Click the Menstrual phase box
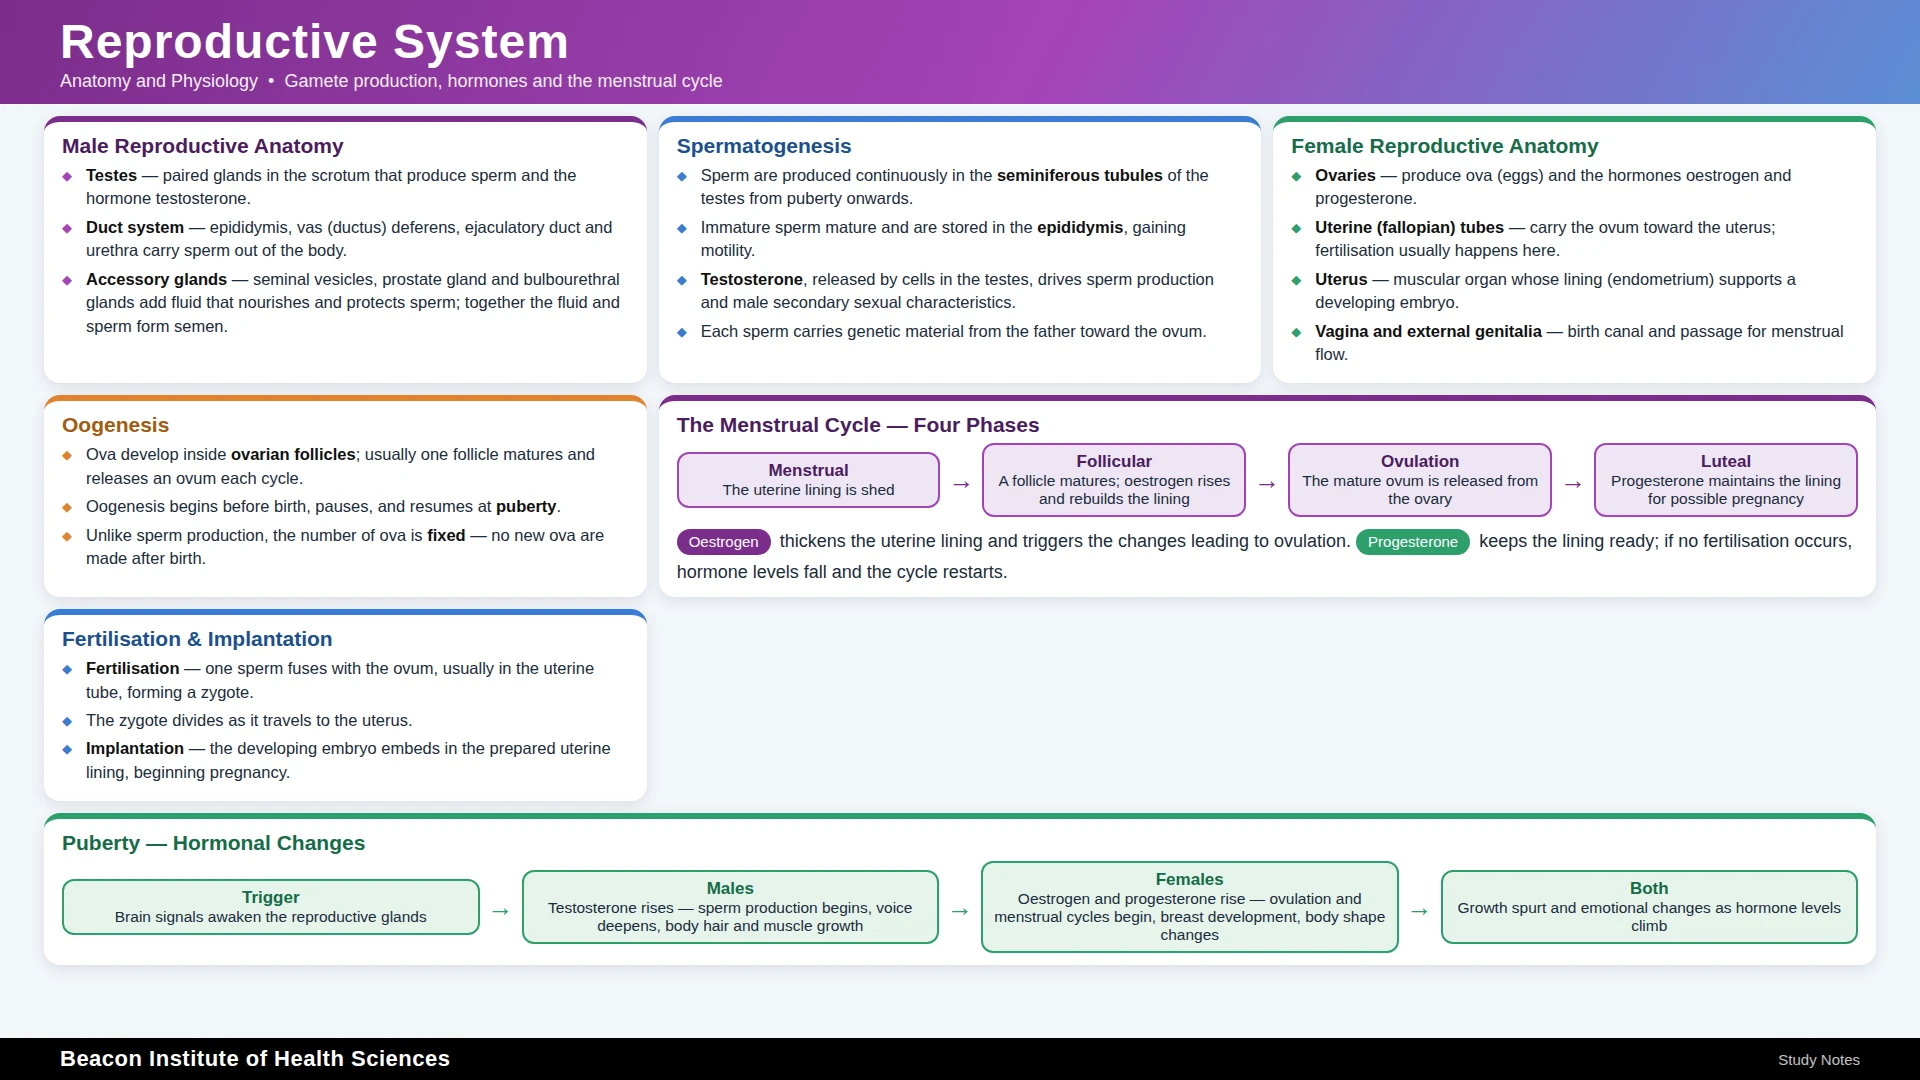The image size is (1920, 1080). (x=808, y=480)
